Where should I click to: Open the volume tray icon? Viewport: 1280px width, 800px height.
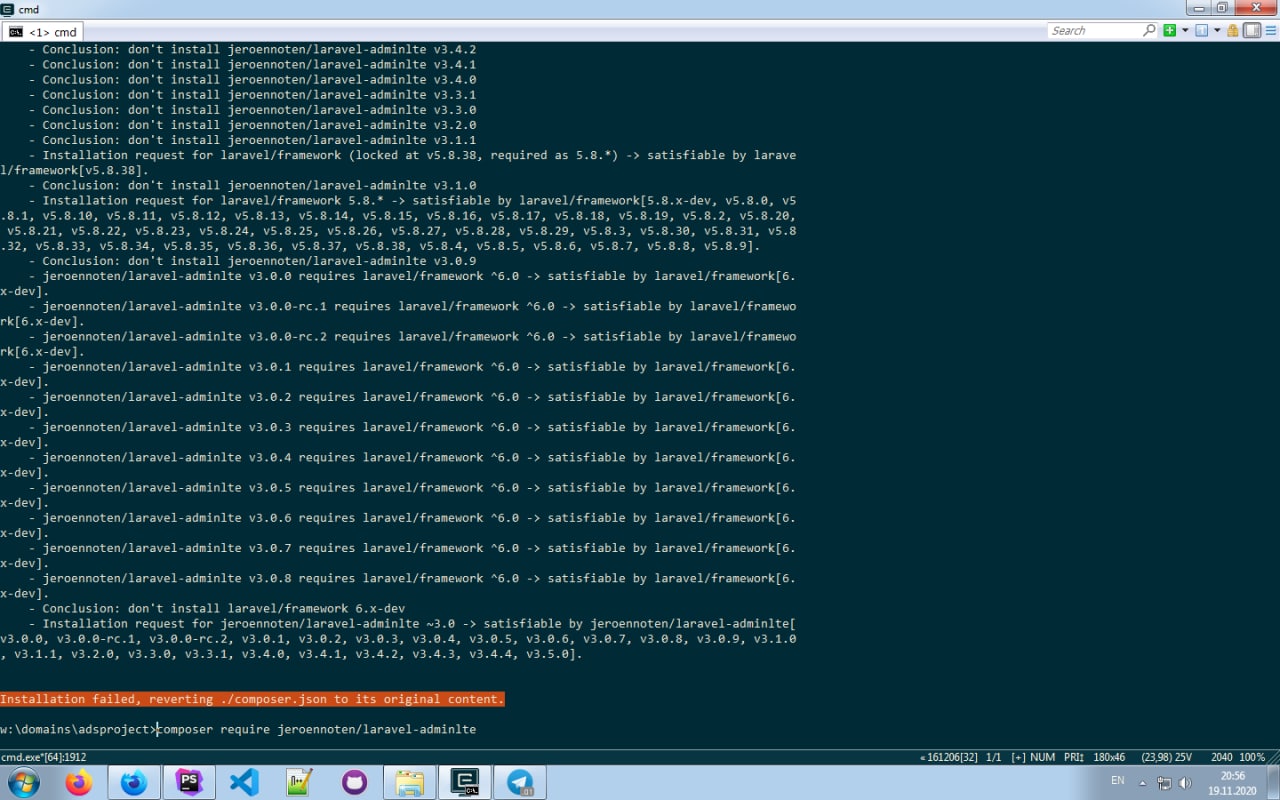[1185, 783]
